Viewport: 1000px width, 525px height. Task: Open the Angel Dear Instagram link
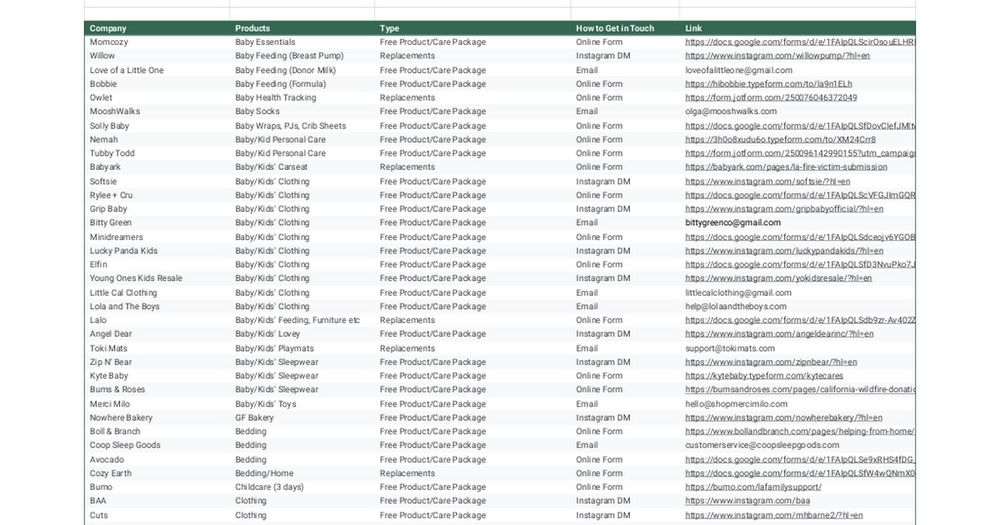tap(779, 334)
